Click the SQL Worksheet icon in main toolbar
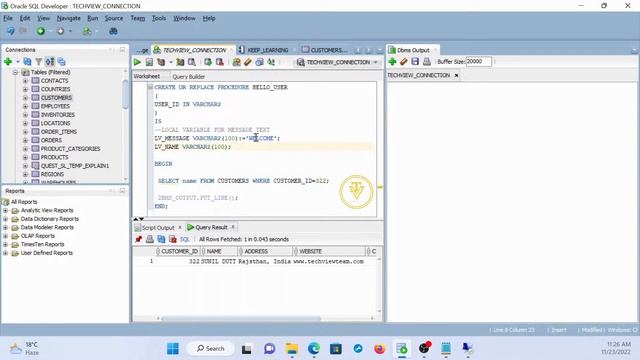Image resolution: width=640 pixels, height=360 pixels. click(x=87, y=31)
